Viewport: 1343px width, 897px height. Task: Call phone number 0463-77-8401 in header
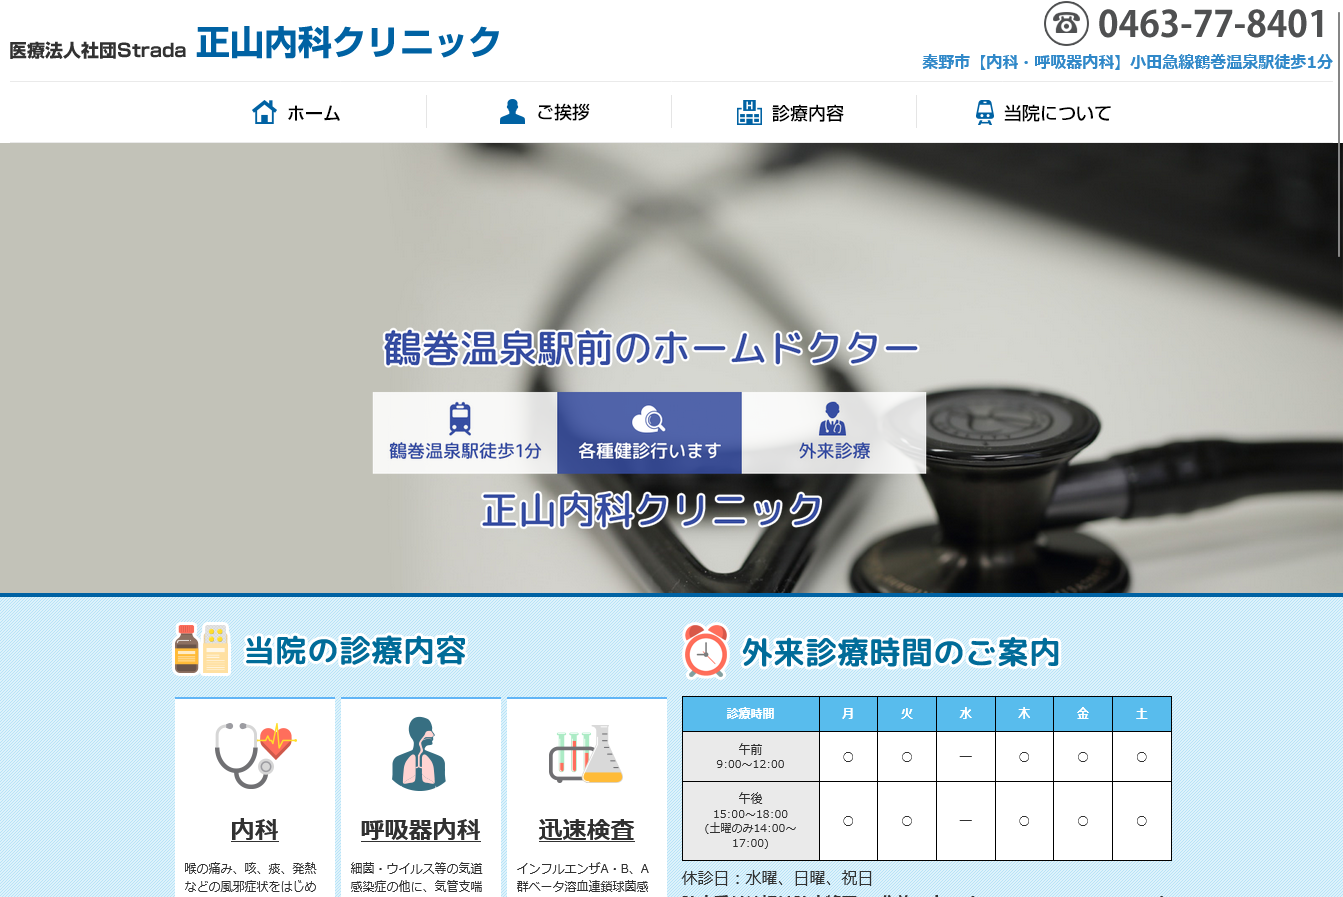point(1211,24)
